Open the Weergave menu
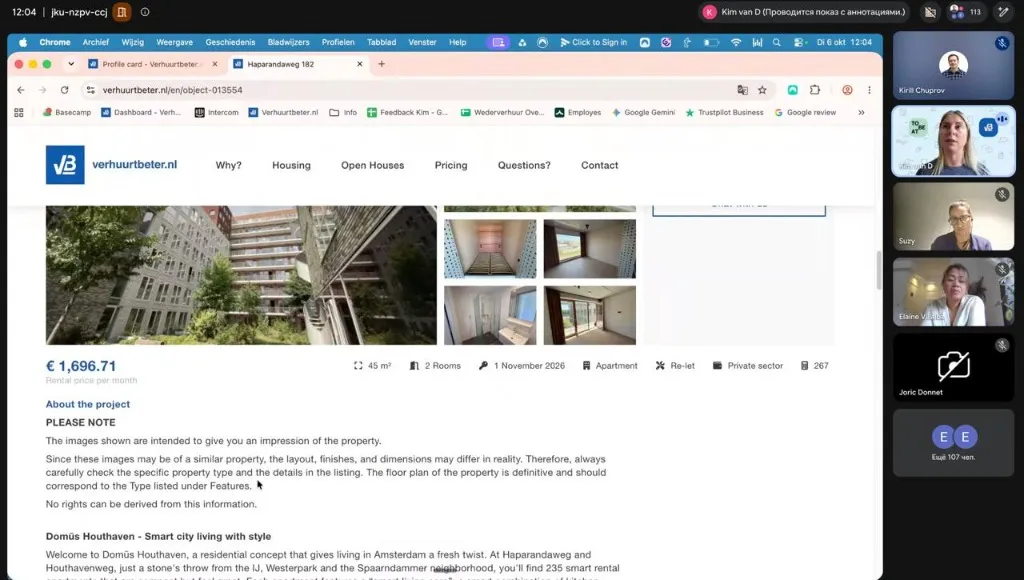Viewport: 1024px width, 580px height. pyautogui.click(x=174, y=42)
